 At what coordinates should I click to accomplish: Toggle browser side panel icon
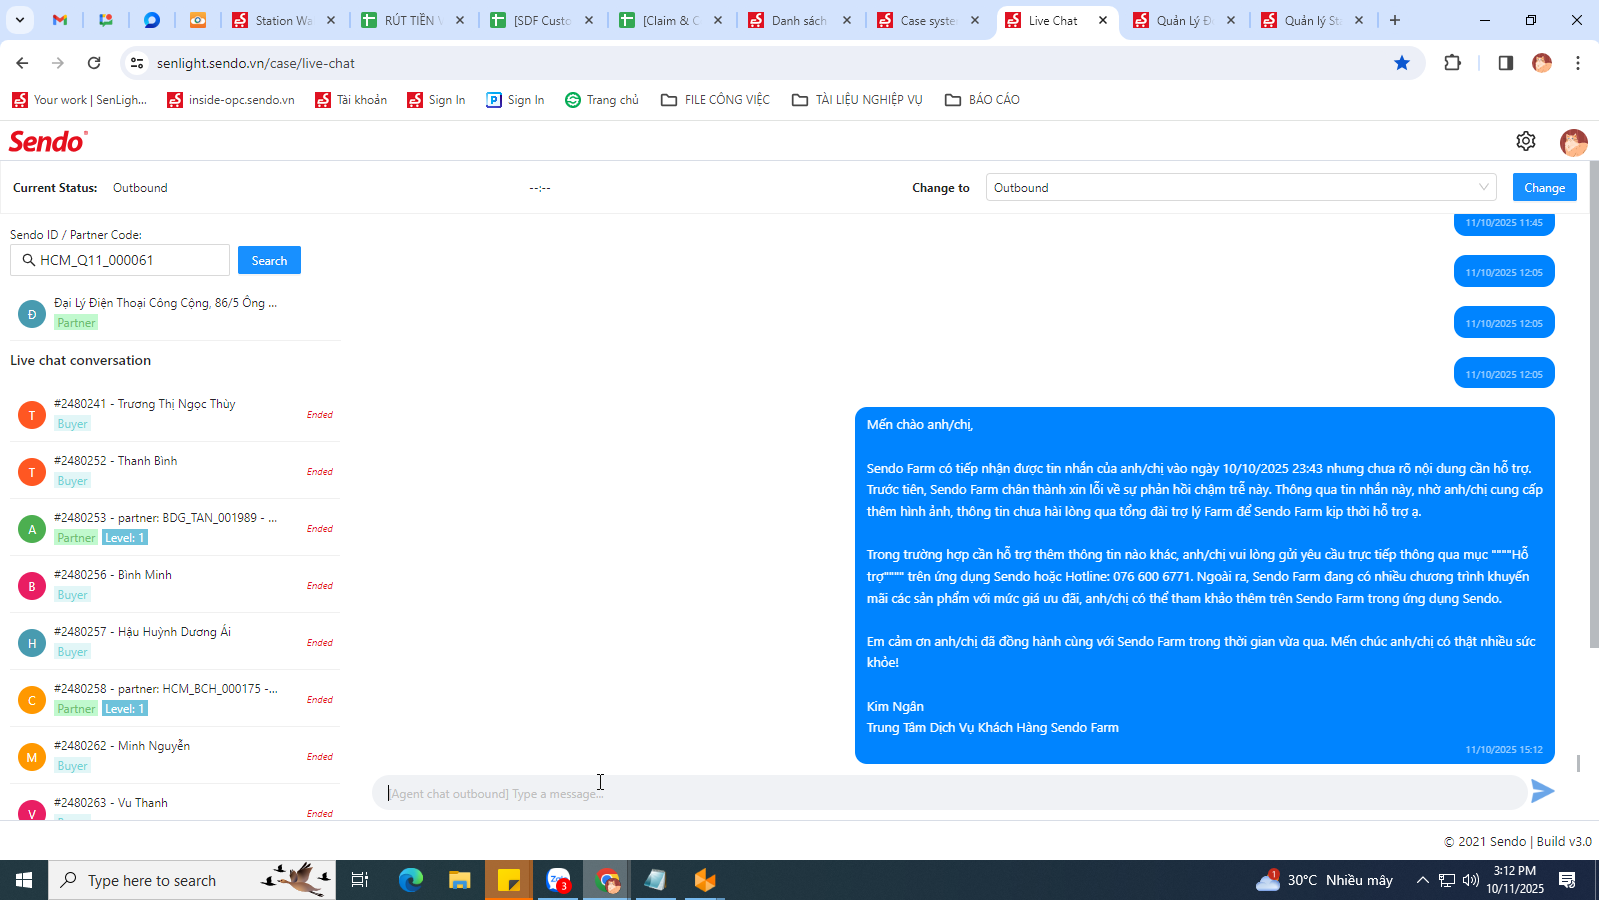[1505, 63]
